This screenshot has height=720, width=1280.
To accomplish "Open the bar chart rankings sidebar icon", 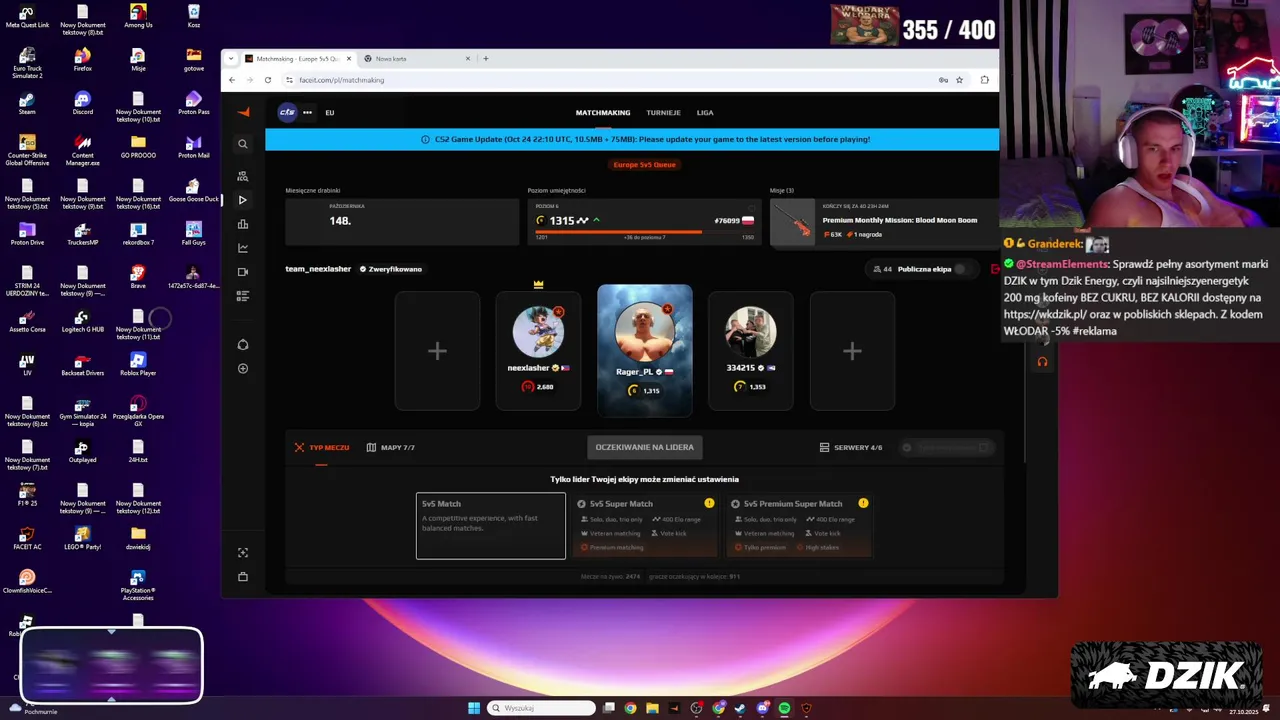I will [243, 224].
